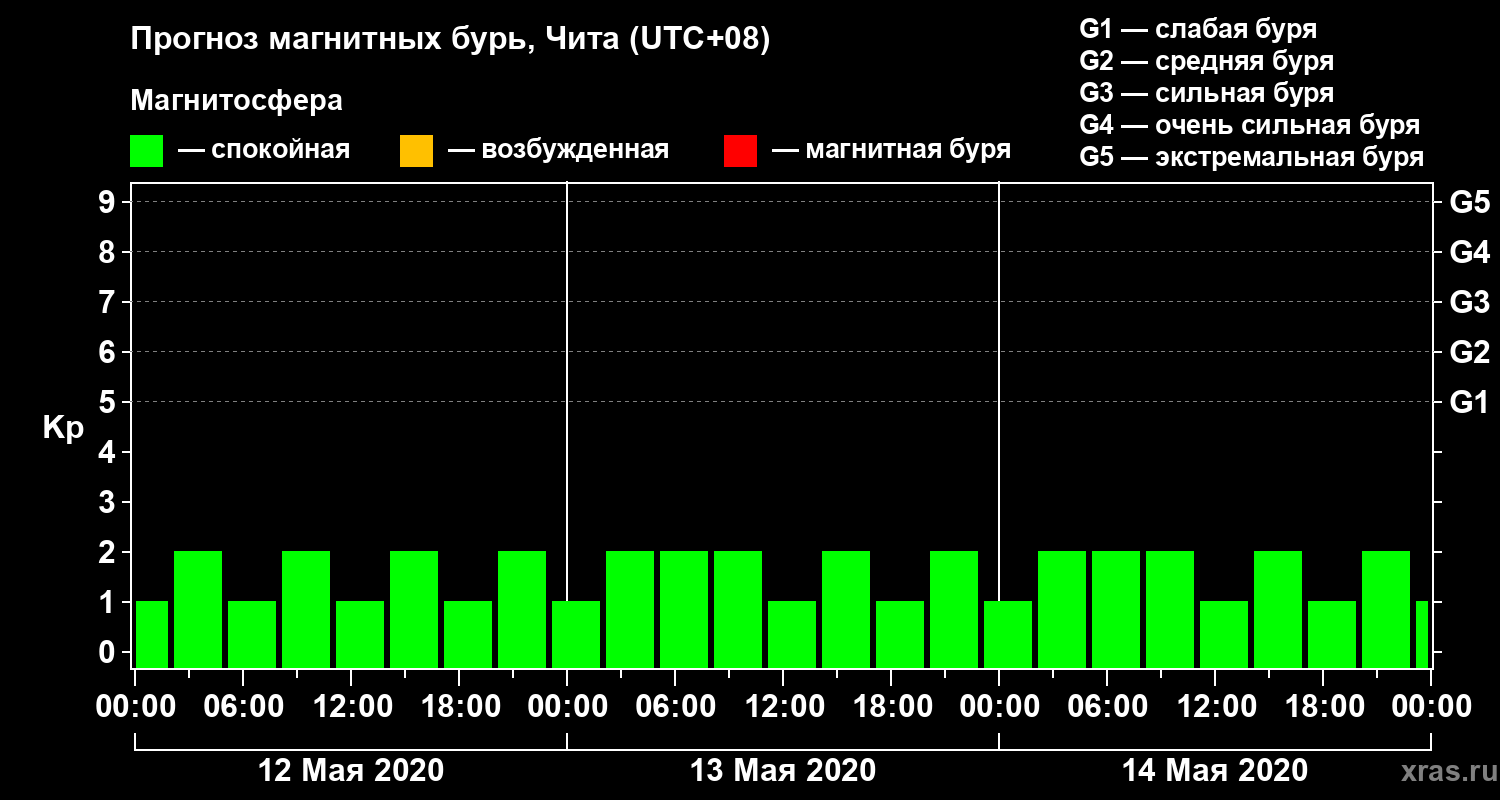Screen dimensions: 1500x800
Task: Click the 'Kp' axis title
Action: (63, 428)
